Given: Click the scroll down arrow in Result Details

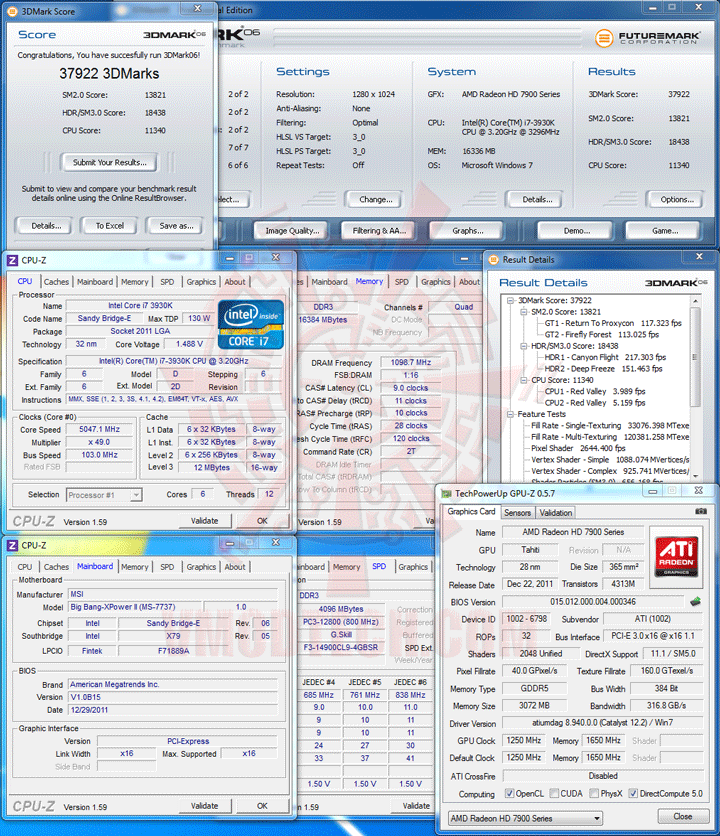Looking at the screenshot, I should coord(695,476).
